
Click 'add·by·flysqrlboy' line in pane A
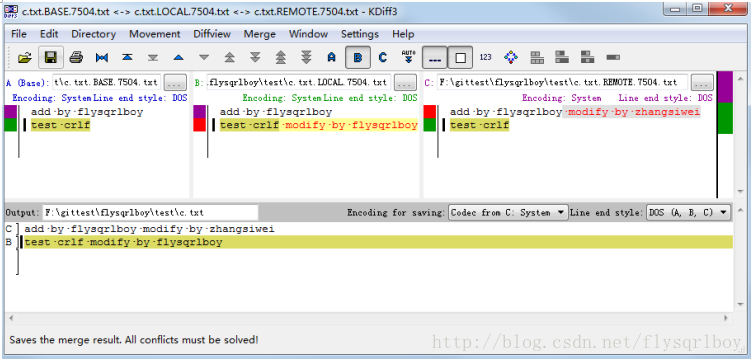[x=87, y=112]
